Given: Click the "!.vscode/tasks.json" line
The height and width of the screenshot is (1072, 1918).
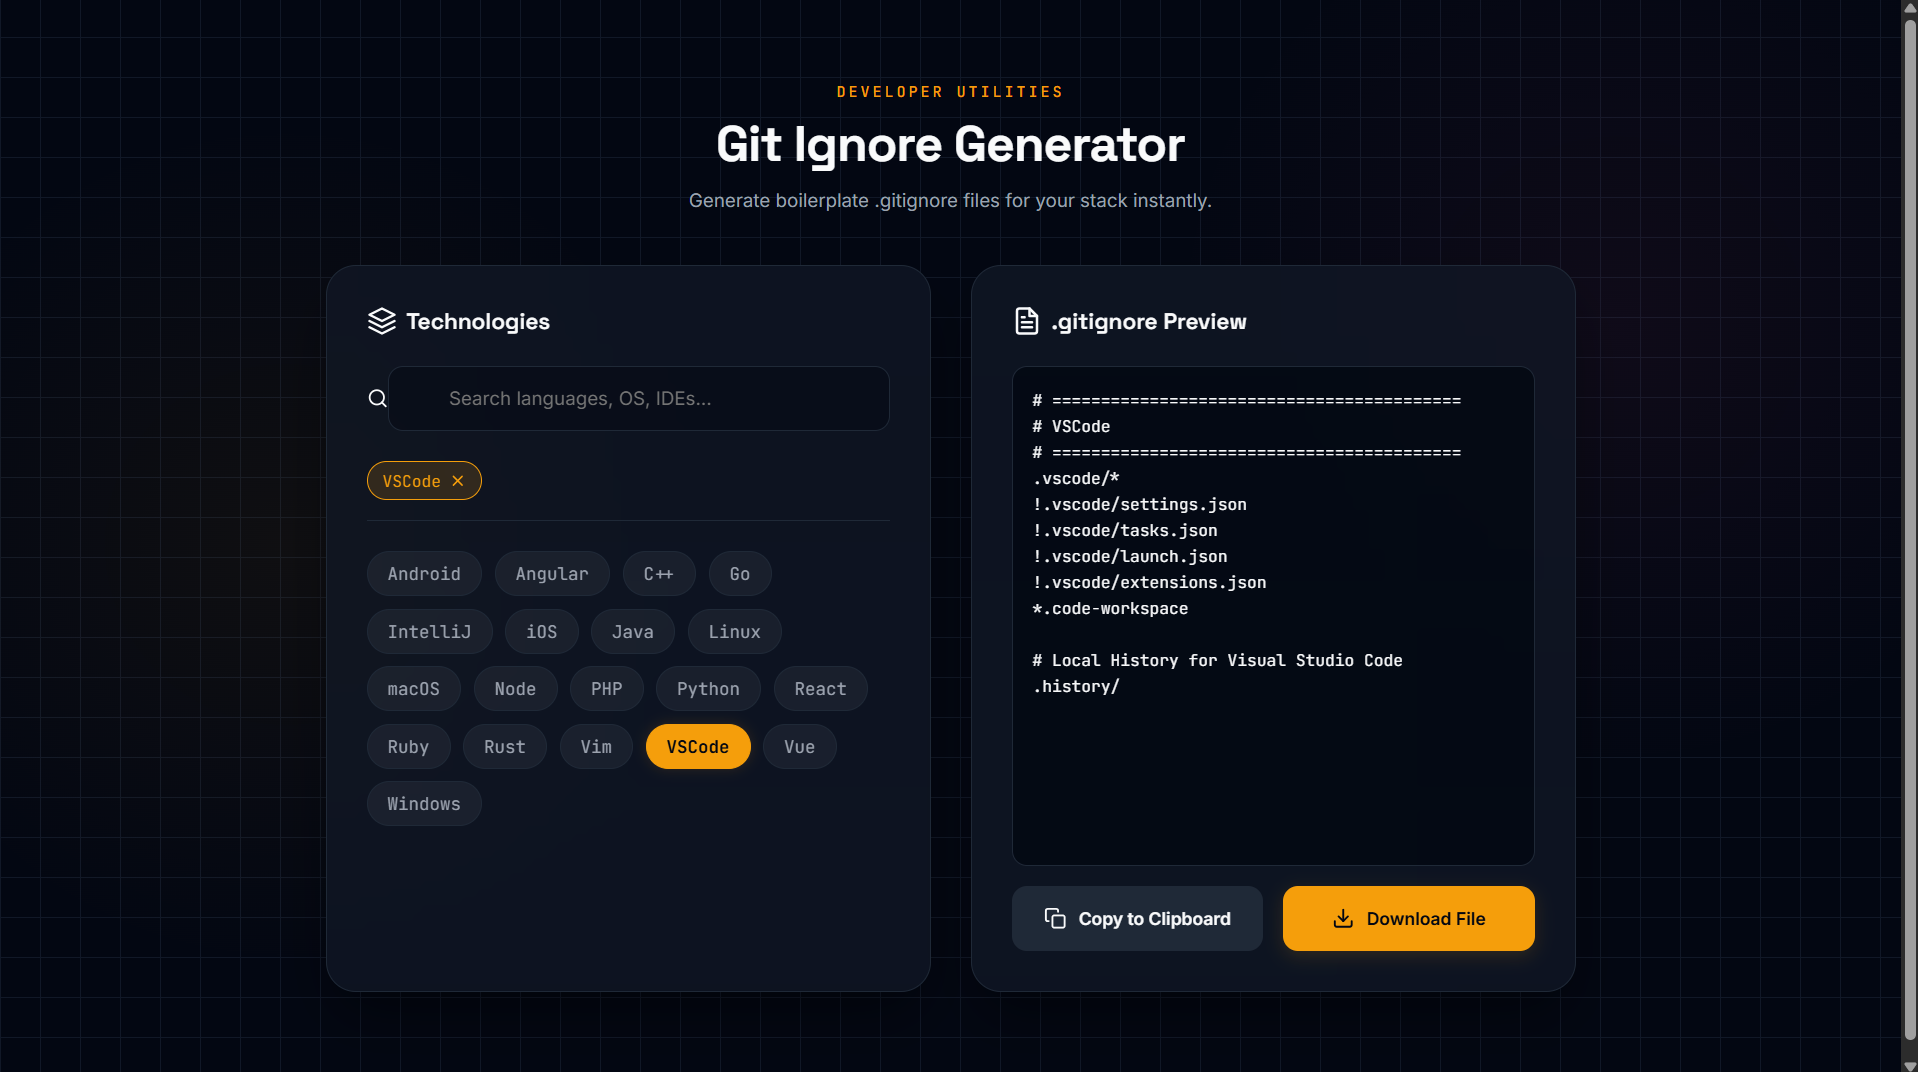Looking at the screenshot, I should [x=1125, y=530].
